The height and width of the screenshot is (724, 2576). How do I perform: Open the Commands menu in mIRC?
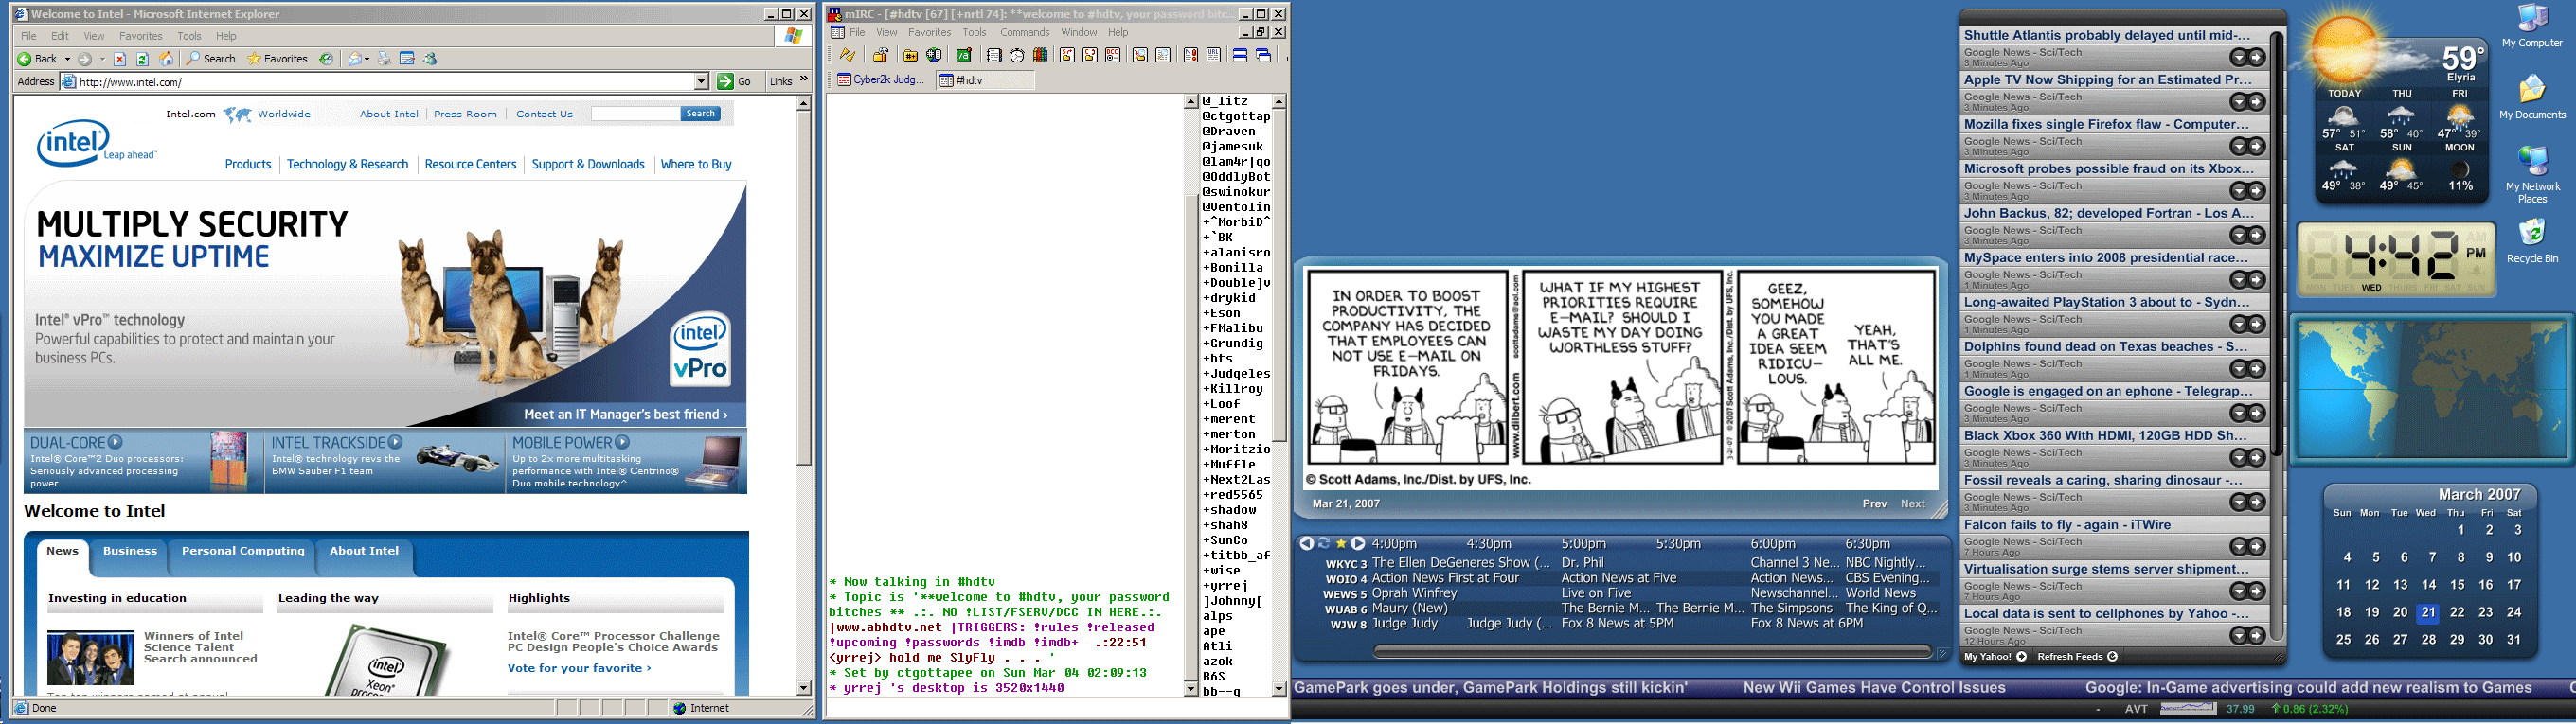coord(1024,32)
